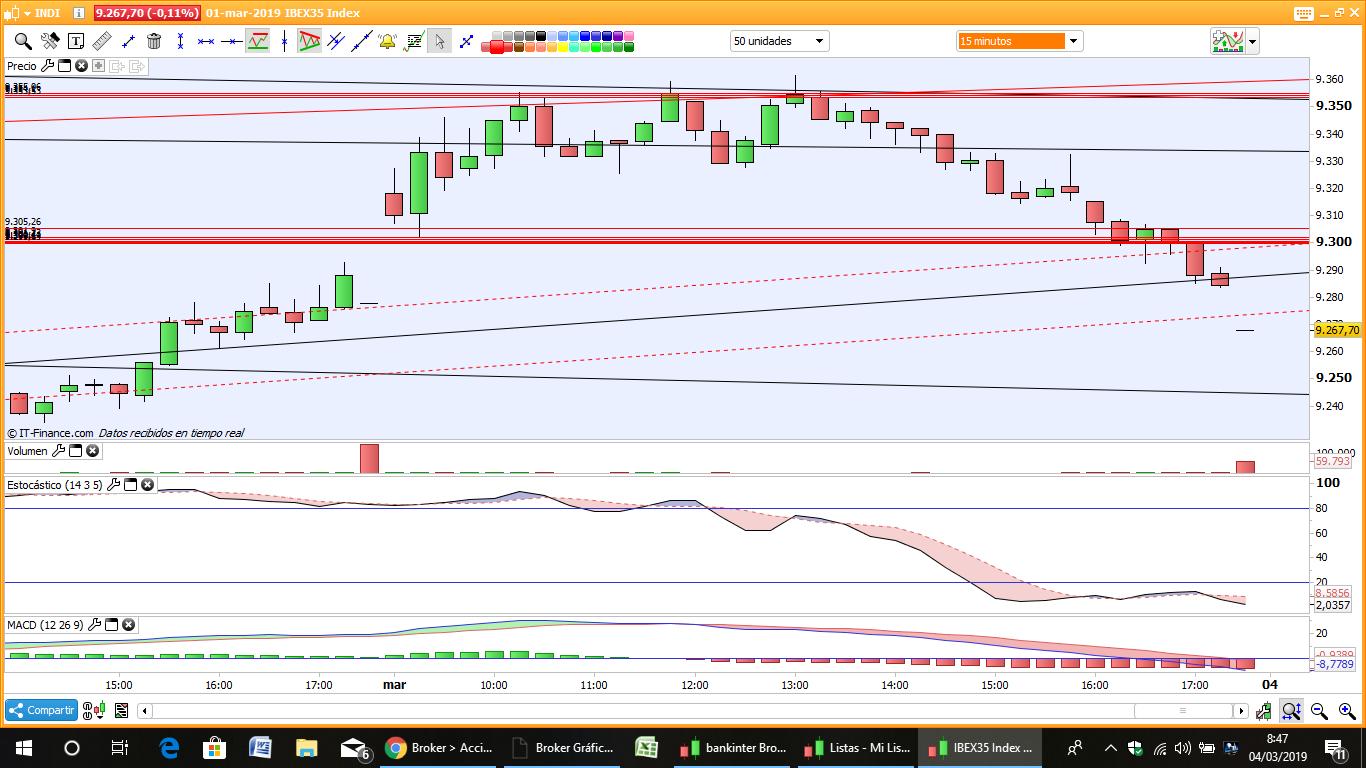Select the text annotation tool
This screenshot has height=768, width=1366.
coord(76,41)
